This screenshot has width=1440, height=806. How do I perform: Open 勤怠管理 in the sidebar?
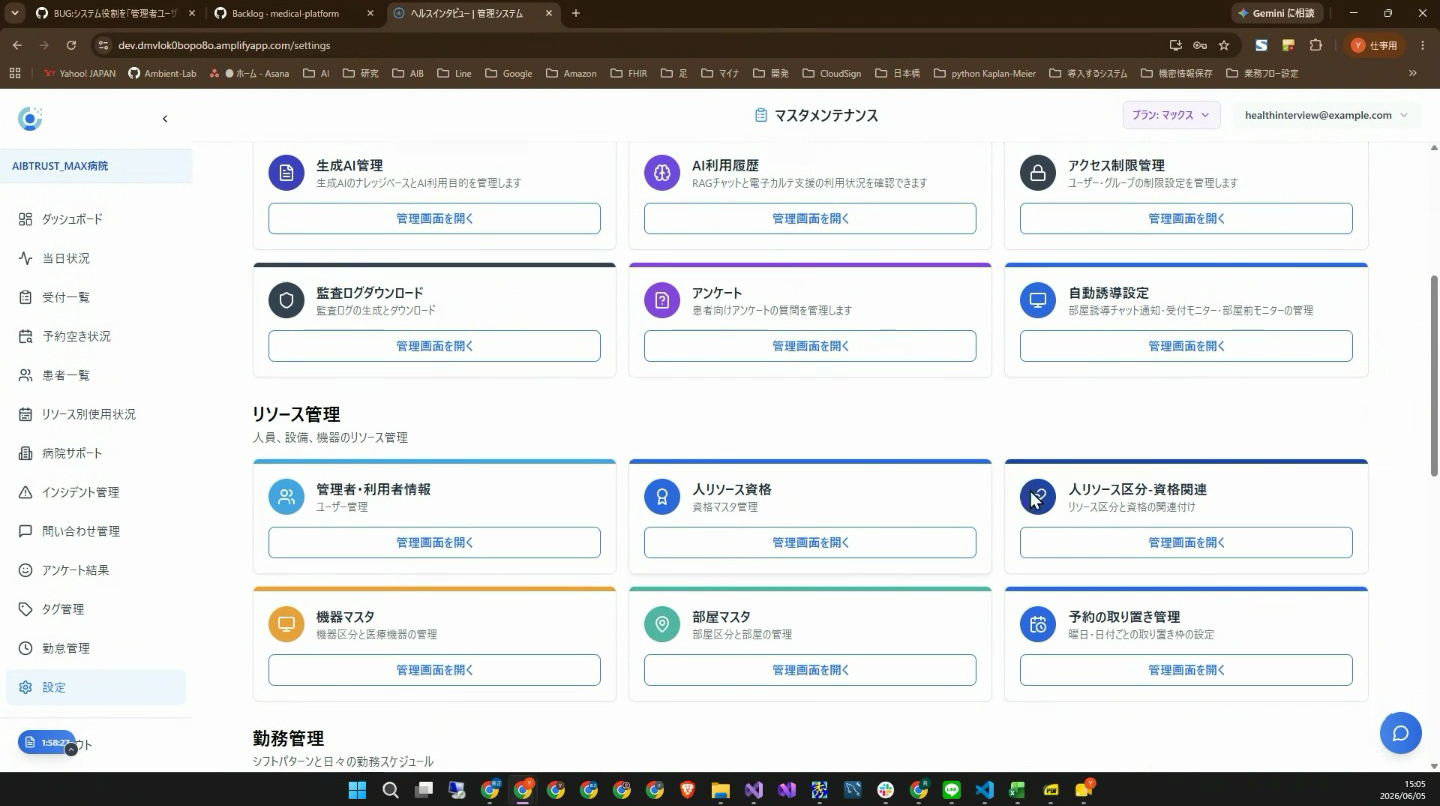[x=96, y=648]
